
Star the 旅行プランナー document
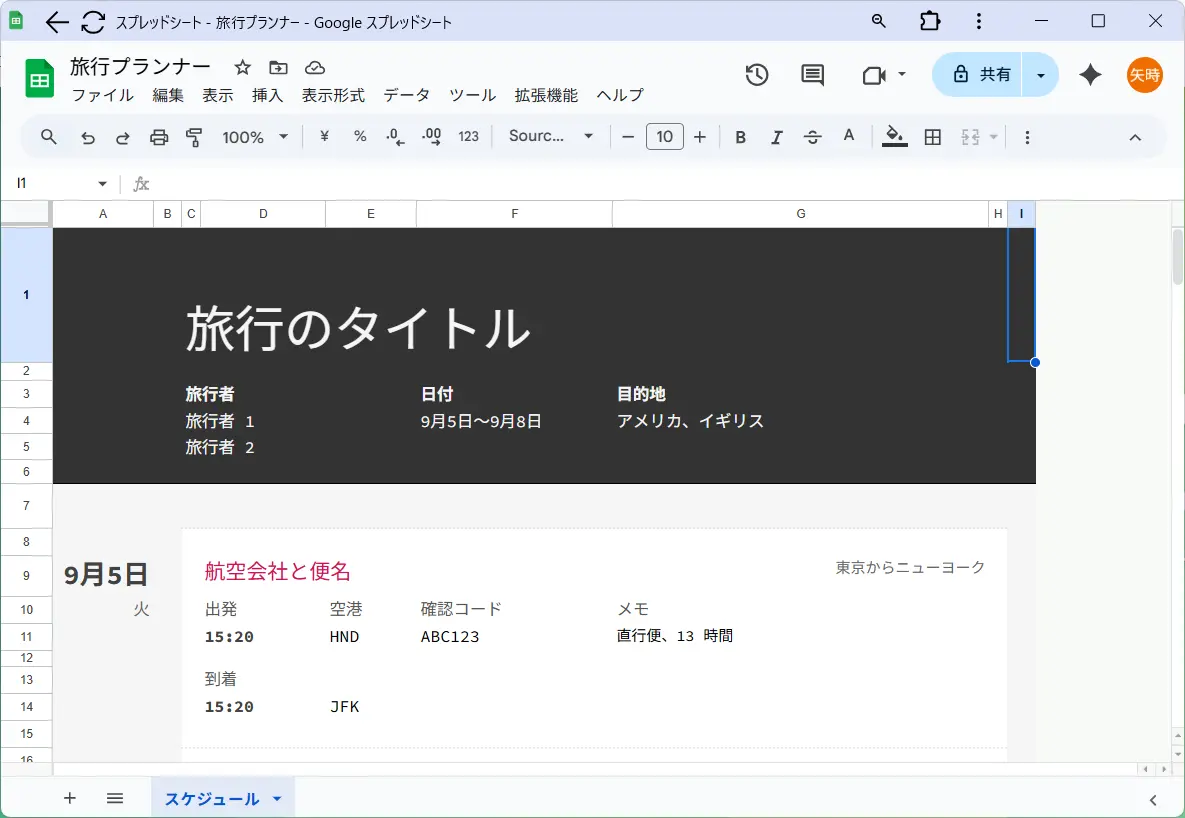(242, 67)
